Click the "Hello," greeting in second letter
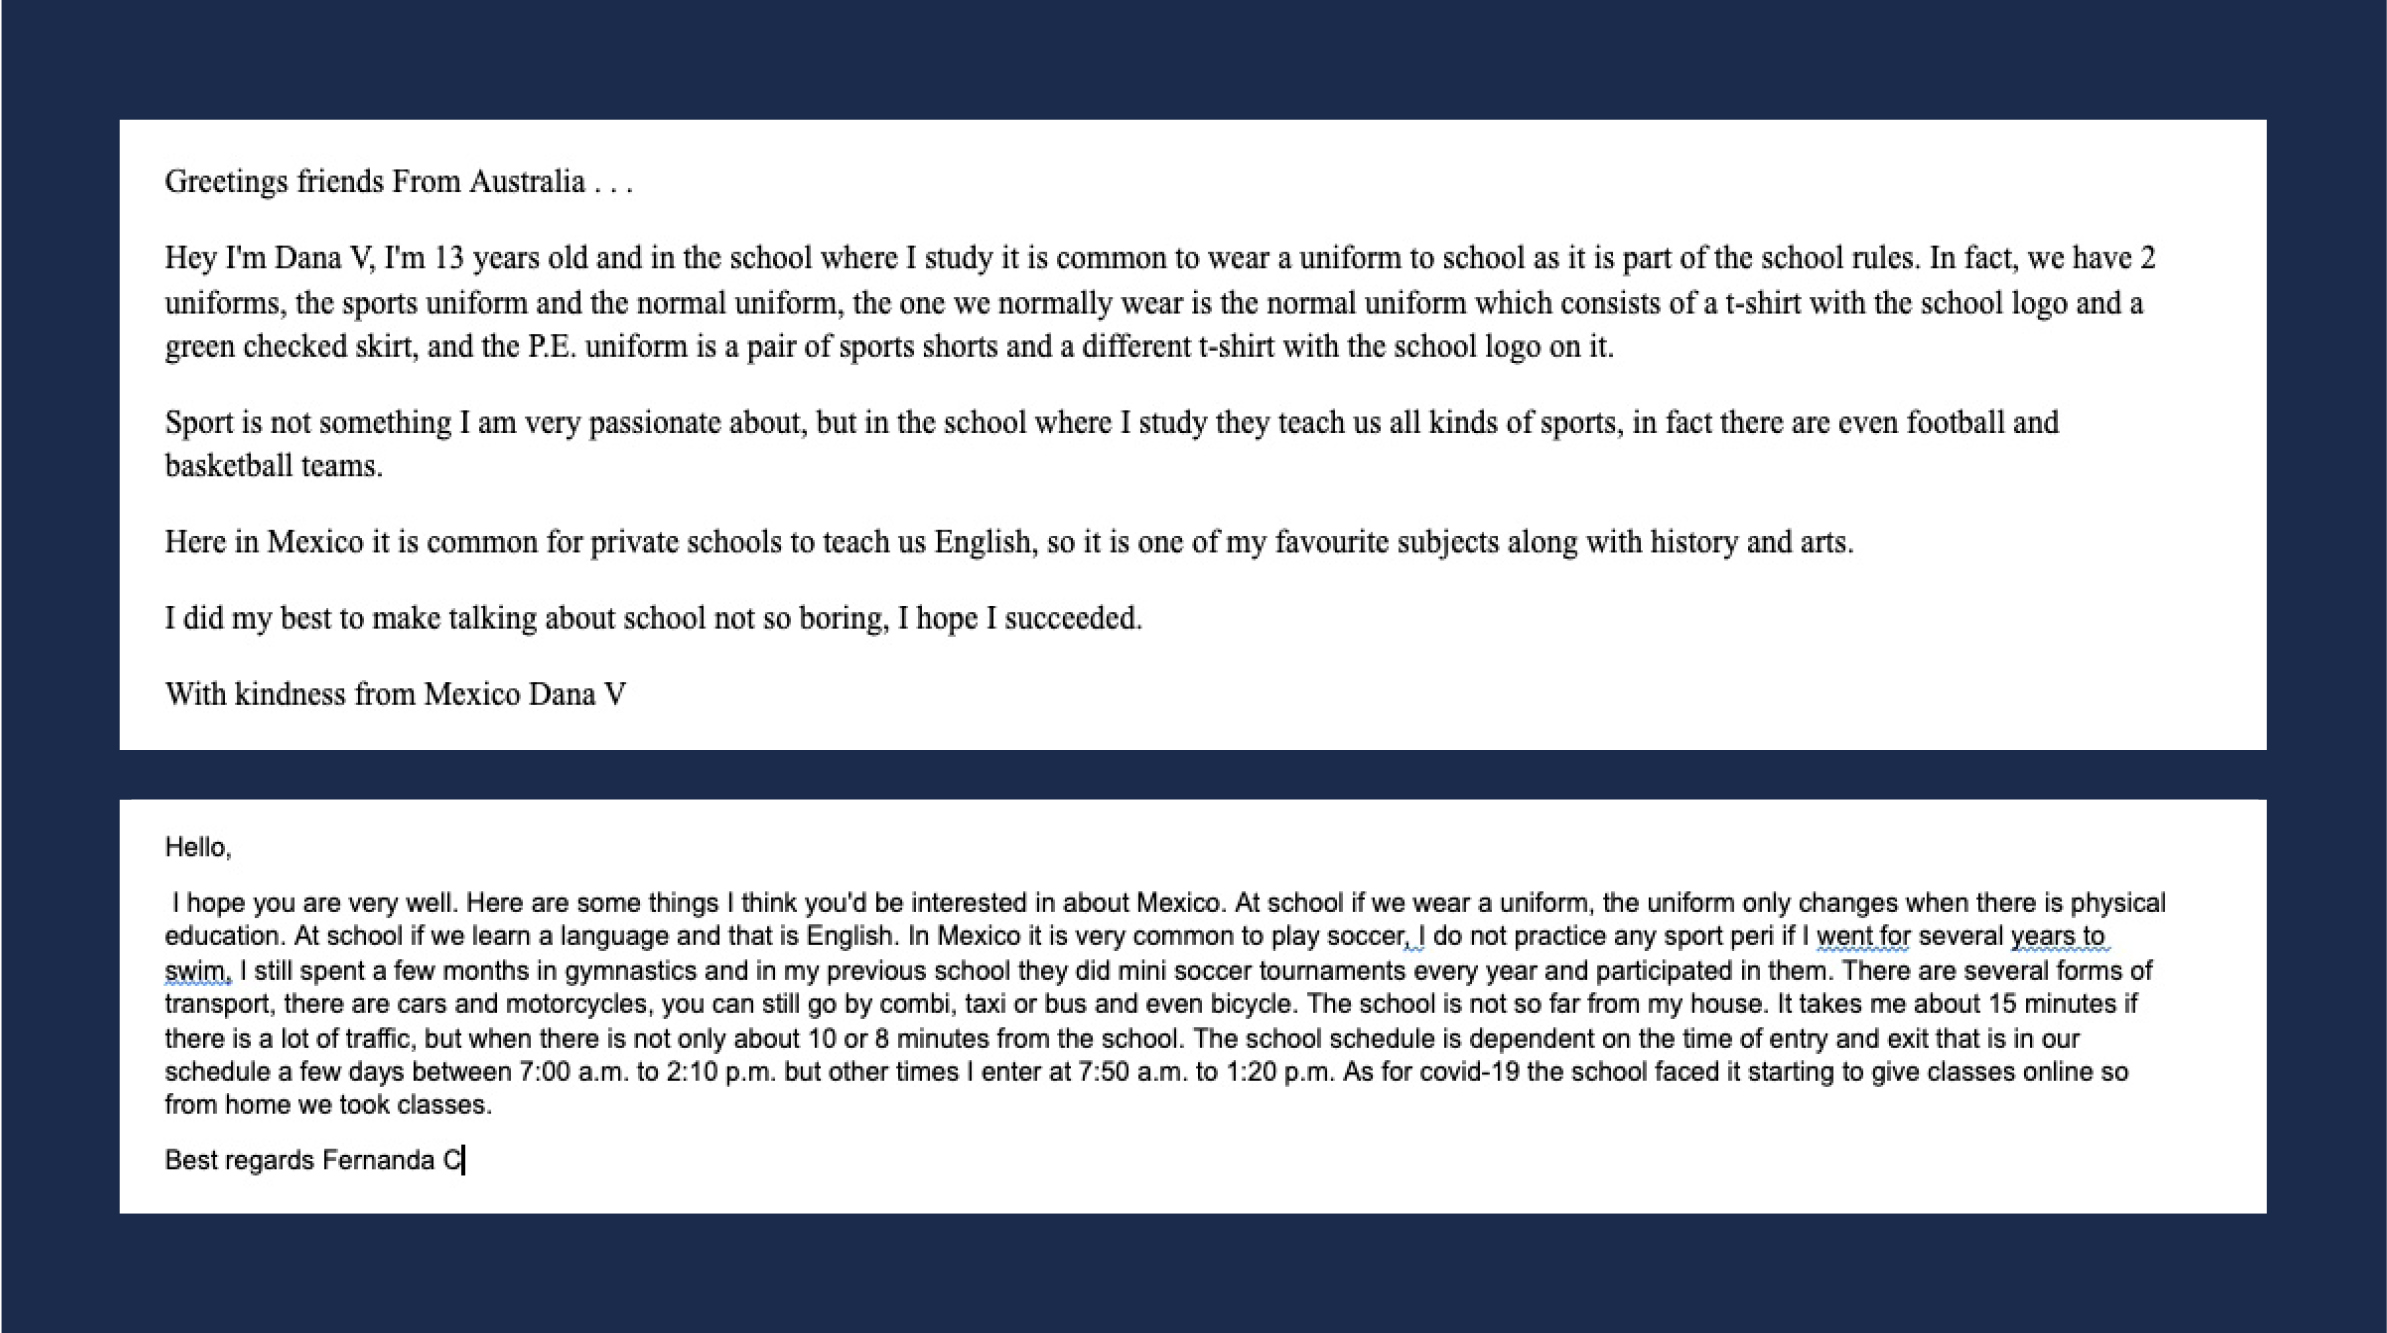Viewport: 2387px width, 1333px height. tap(198, 848)
